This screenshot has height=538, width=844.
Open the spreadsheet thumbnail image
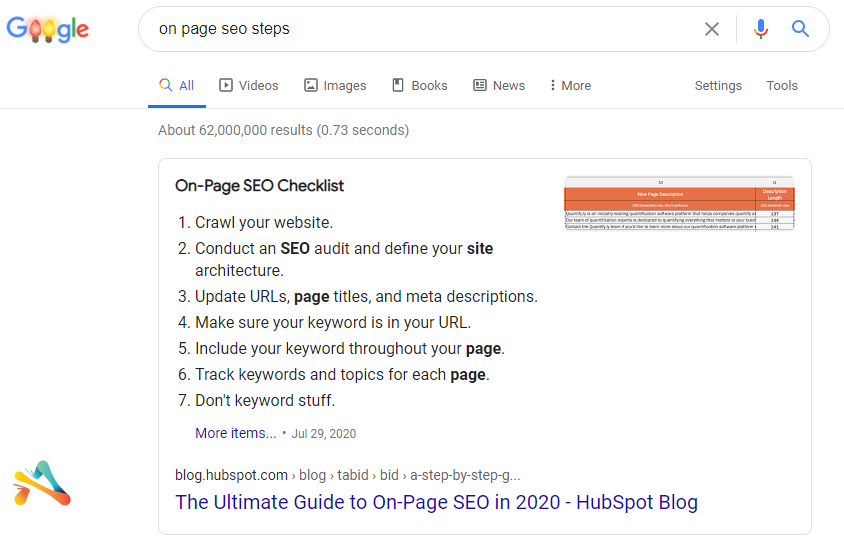pyautogui.click(x=679, y=205)
